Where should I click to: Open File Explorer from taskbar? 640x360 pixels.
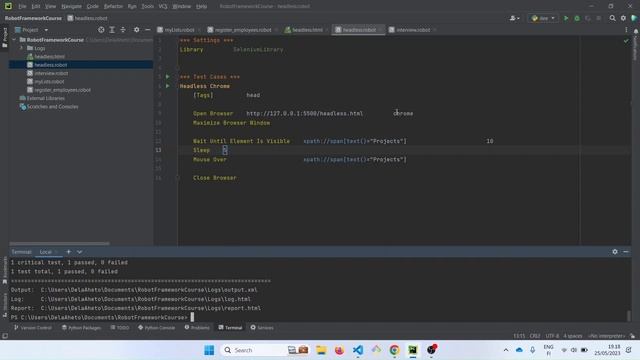(321, 350)
